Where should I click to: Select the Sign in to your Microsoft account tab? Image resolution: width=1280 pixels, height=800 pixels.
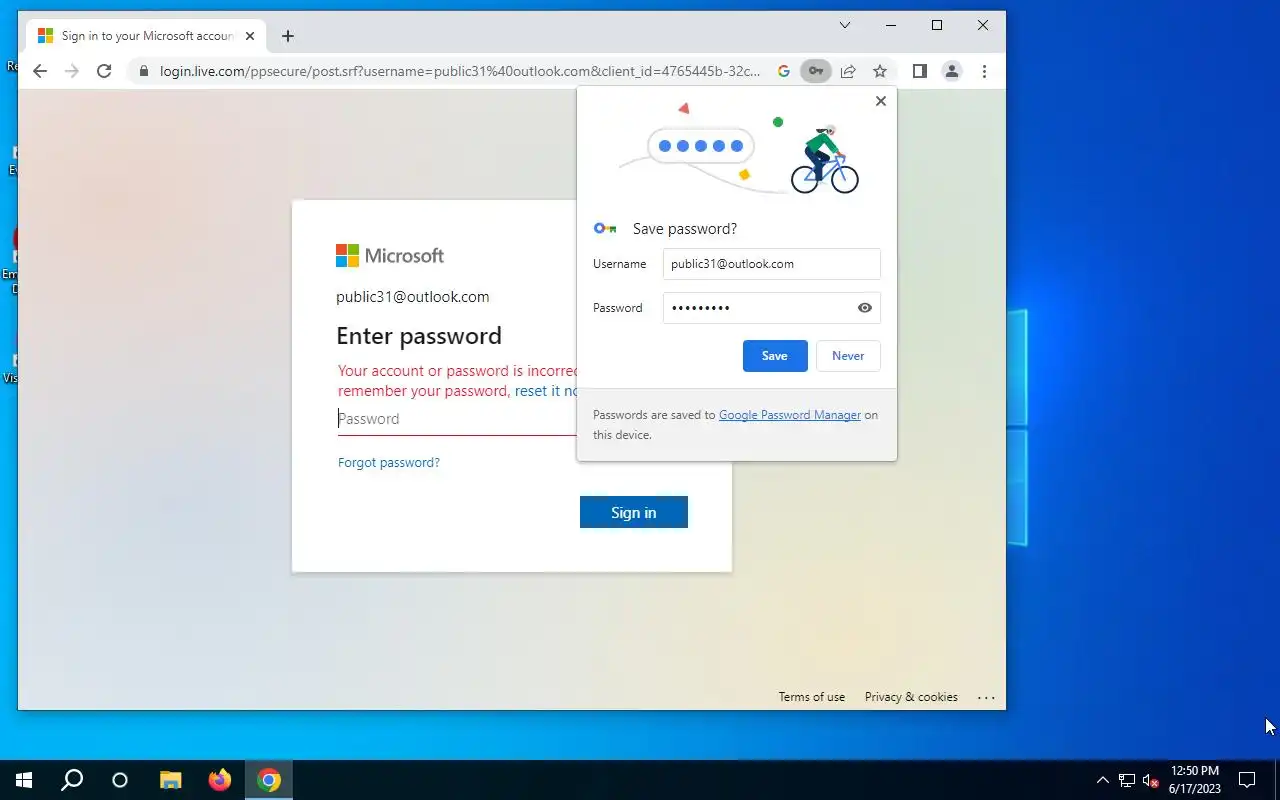coord(146,36)
